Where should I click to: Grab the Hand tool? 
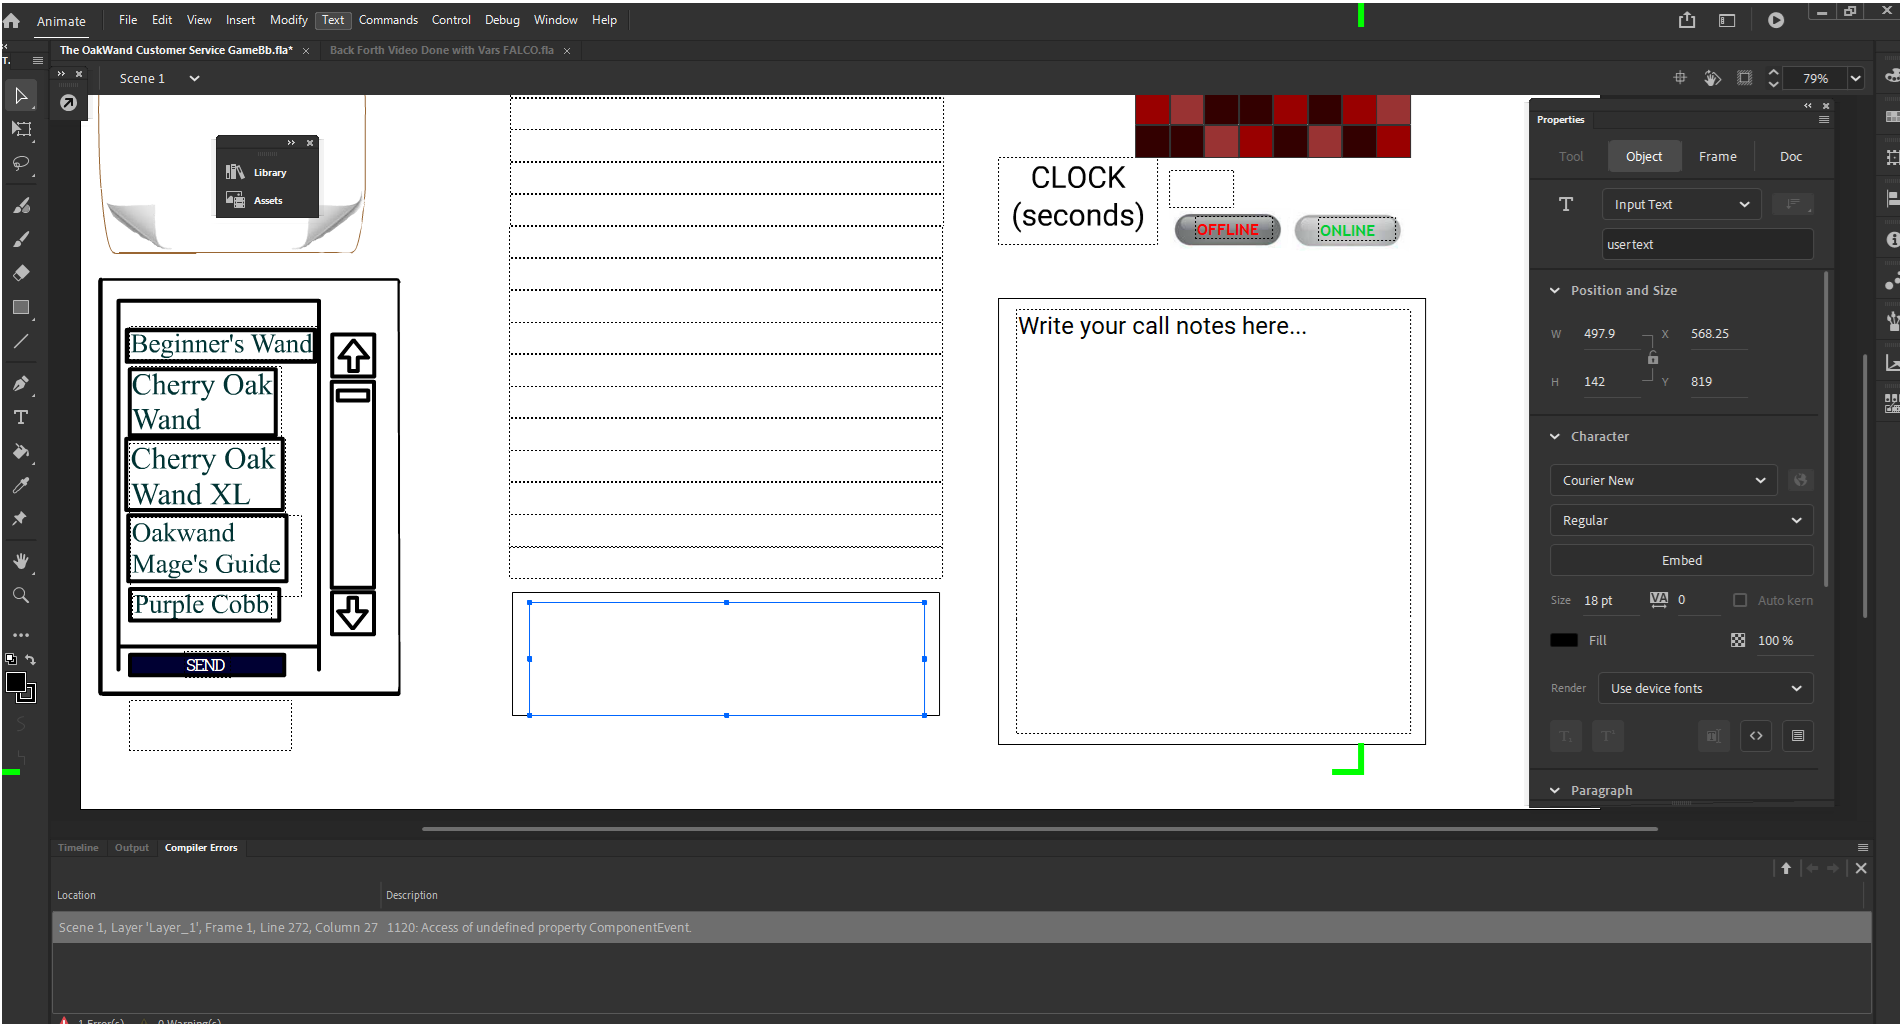(x=20, y=560)
